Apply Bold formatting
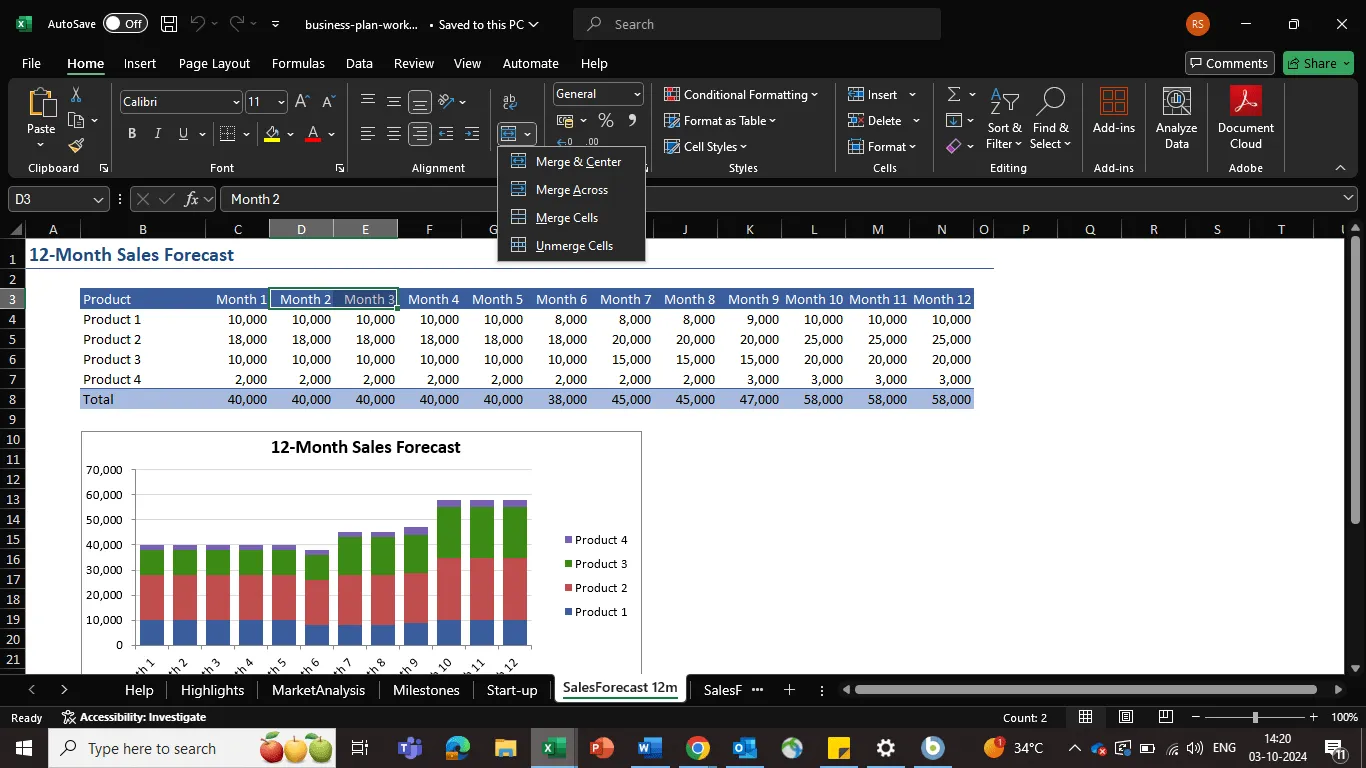The height and width of the screenshot is (768, 1366). tap(132, 134)
